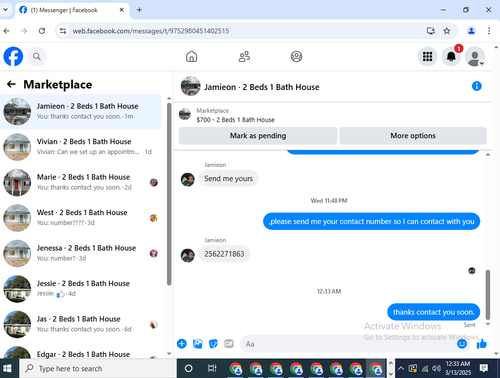Open the emoji picker

pyautogui.click(x=462, y=343)
